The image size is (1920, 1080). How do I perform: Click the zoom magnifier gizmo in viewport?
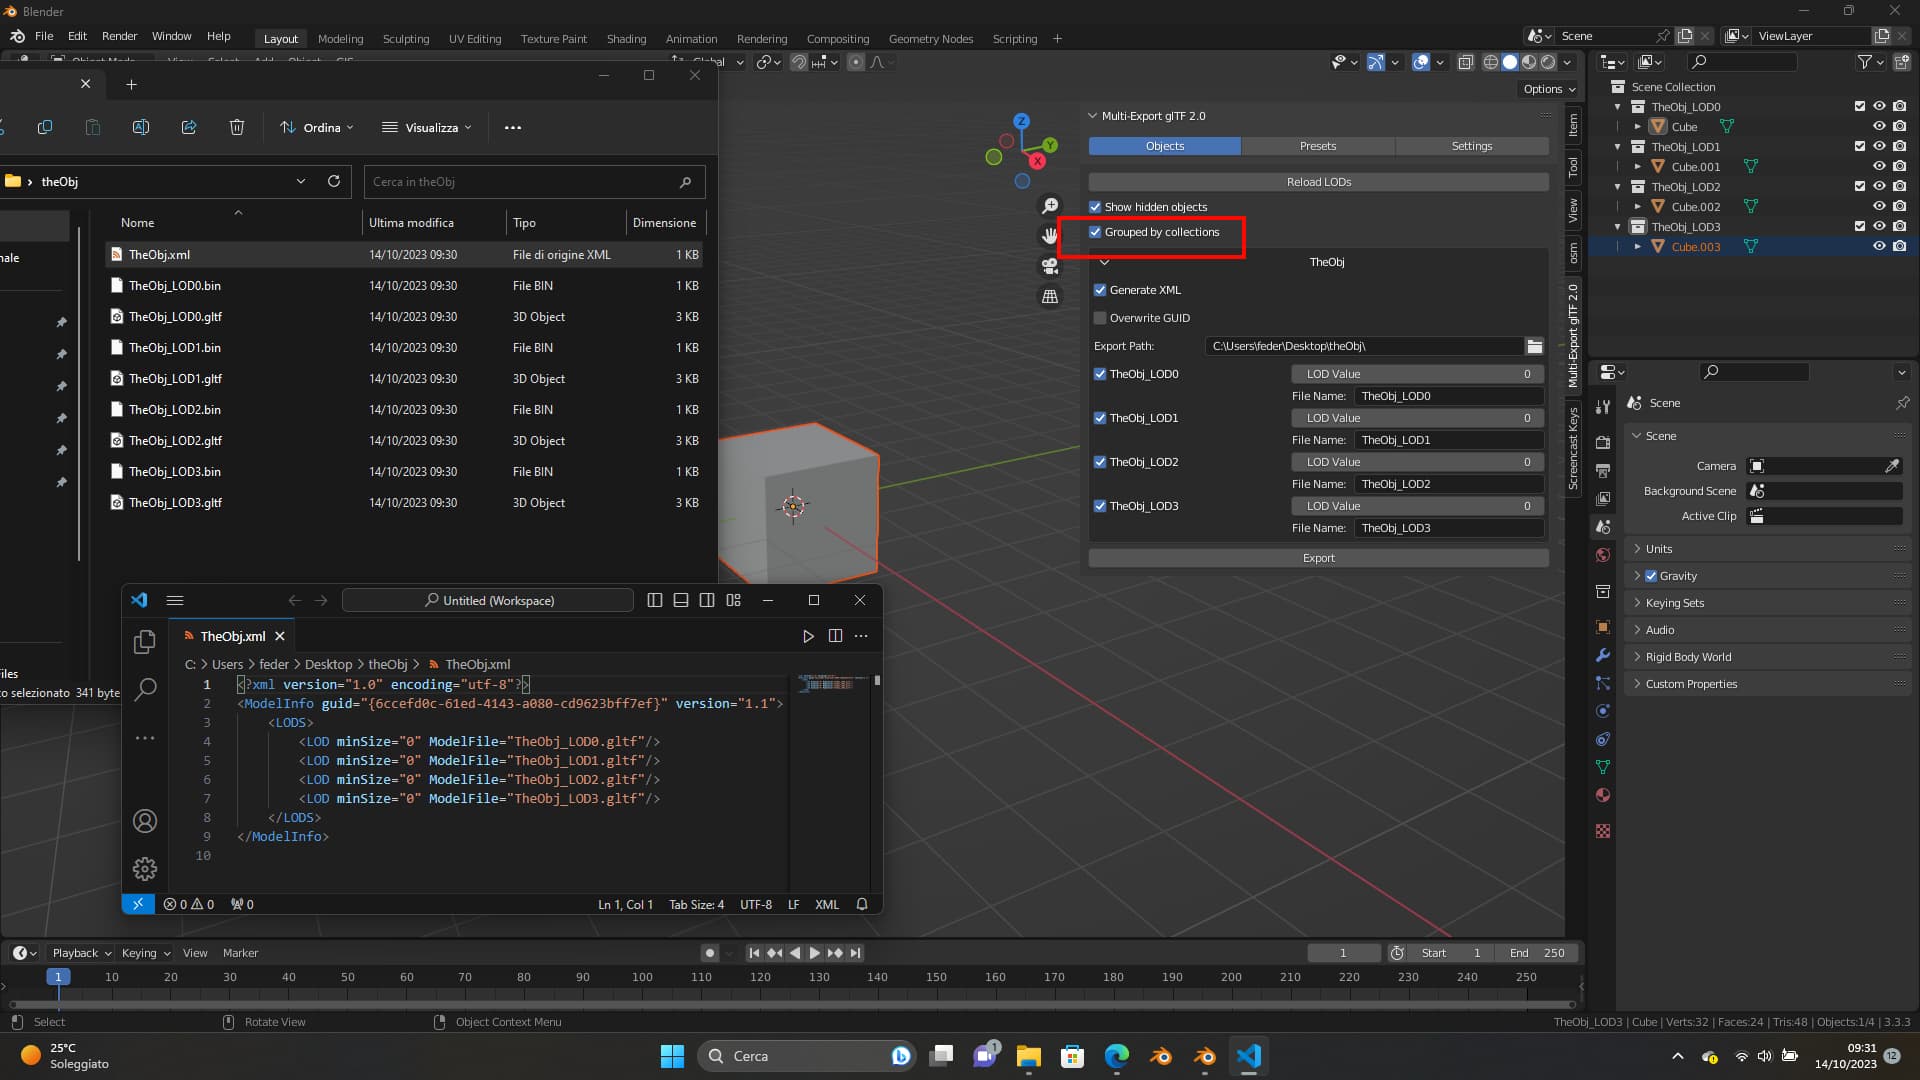click(x=1050, y=206)
